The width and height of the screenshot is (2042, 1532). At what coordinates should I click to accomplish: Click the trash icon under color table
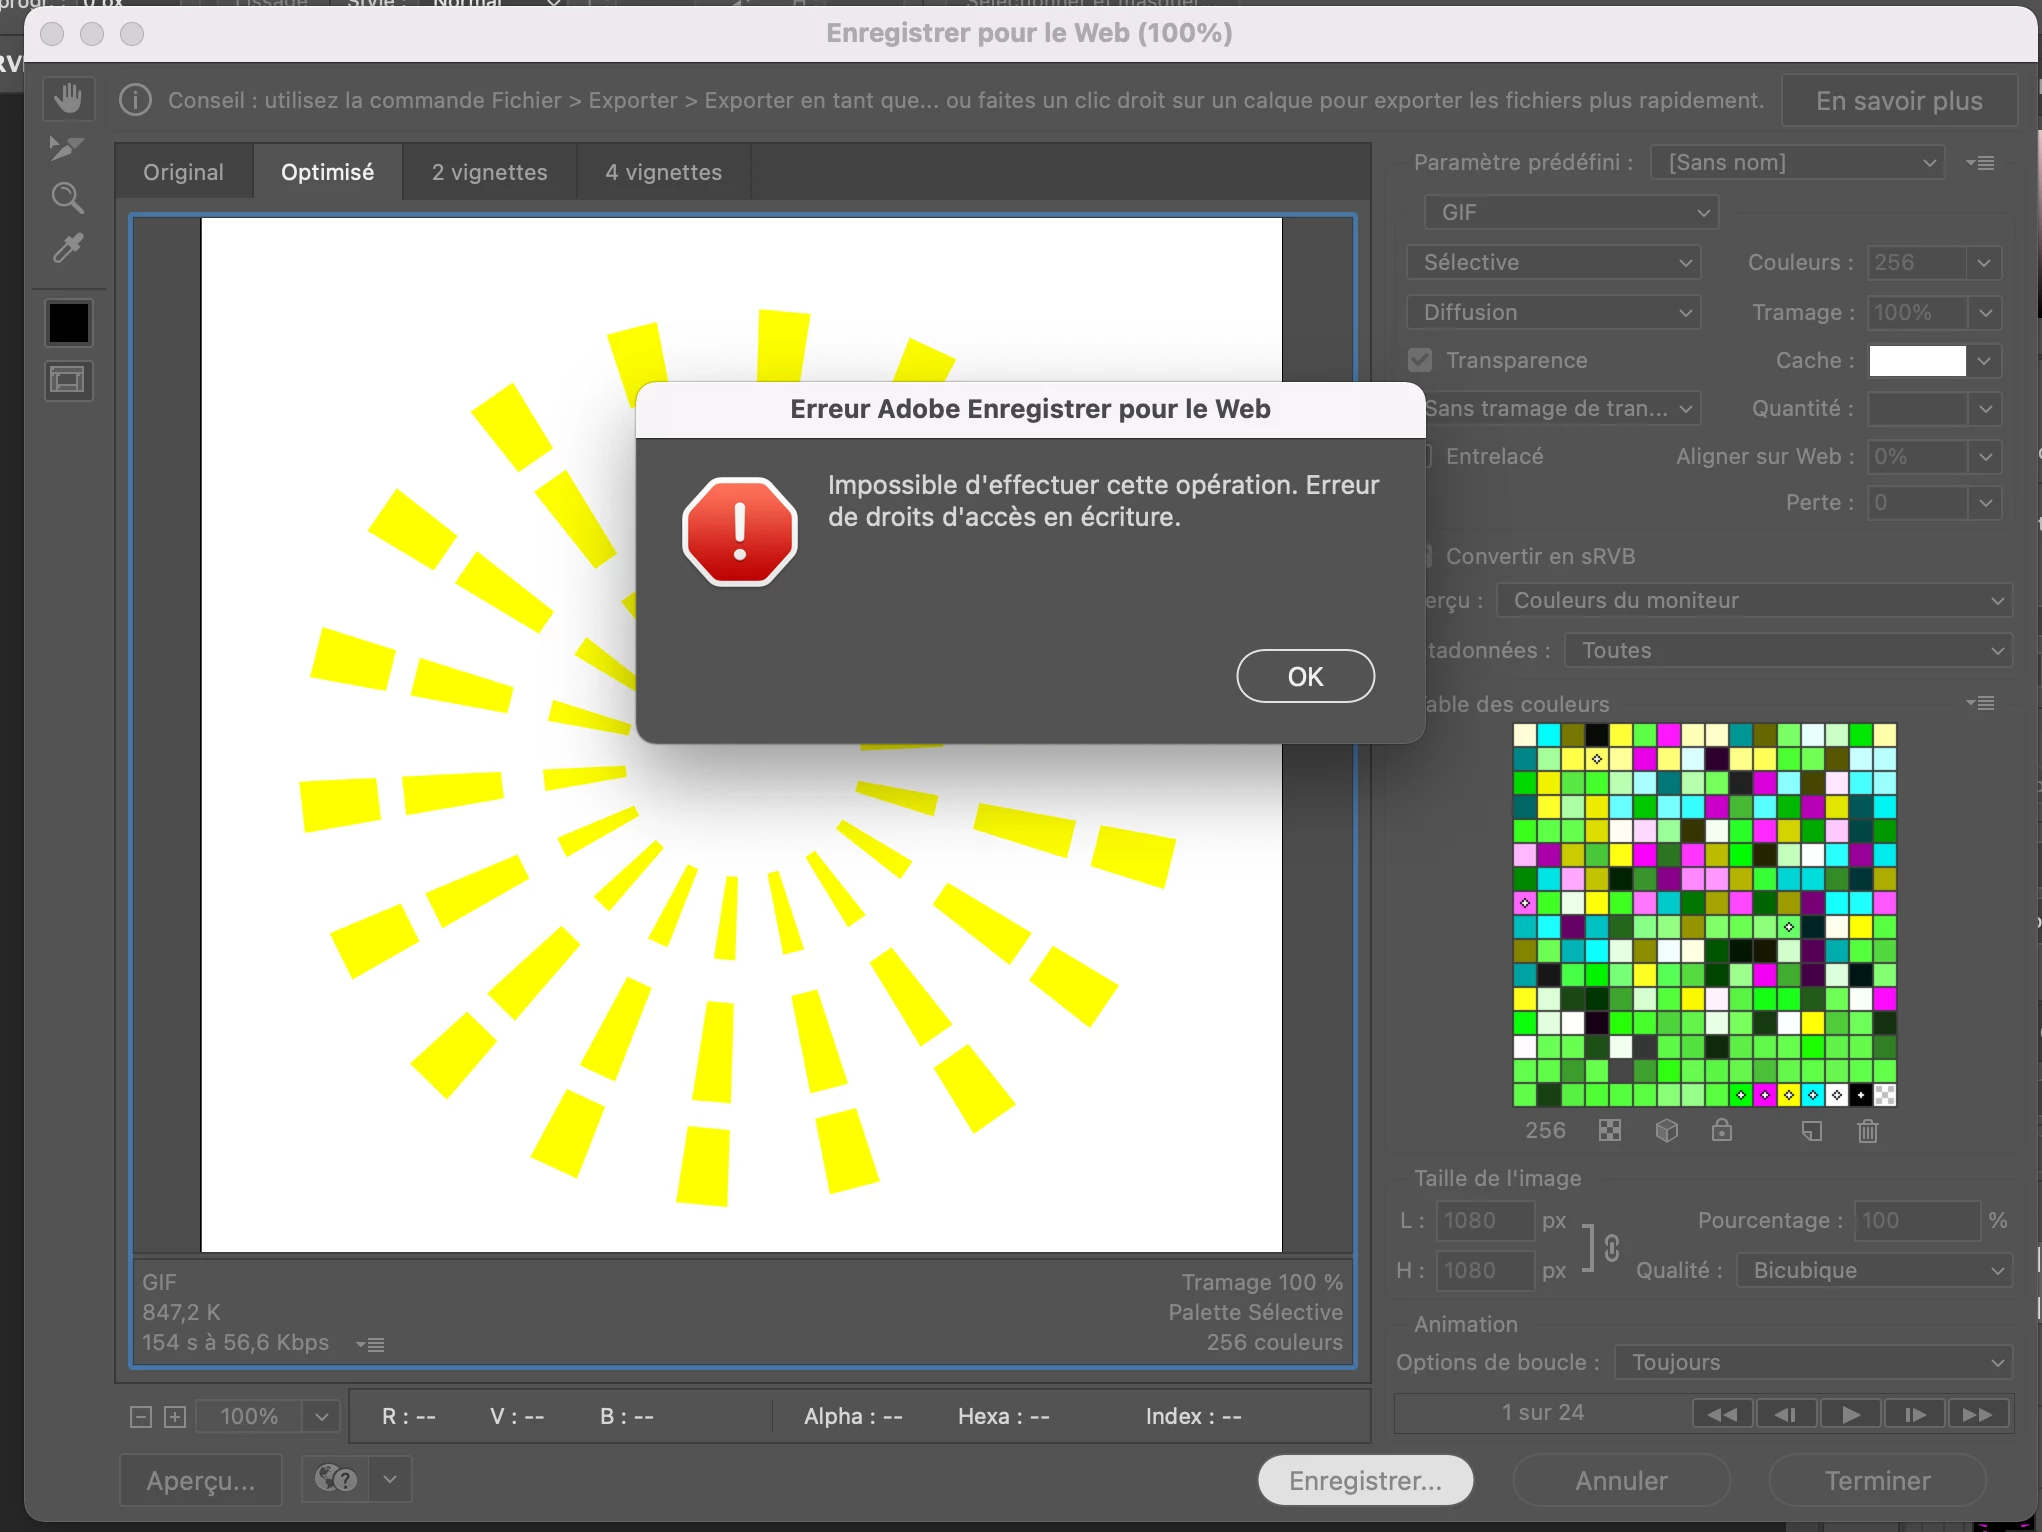tap(1867, 1131)
